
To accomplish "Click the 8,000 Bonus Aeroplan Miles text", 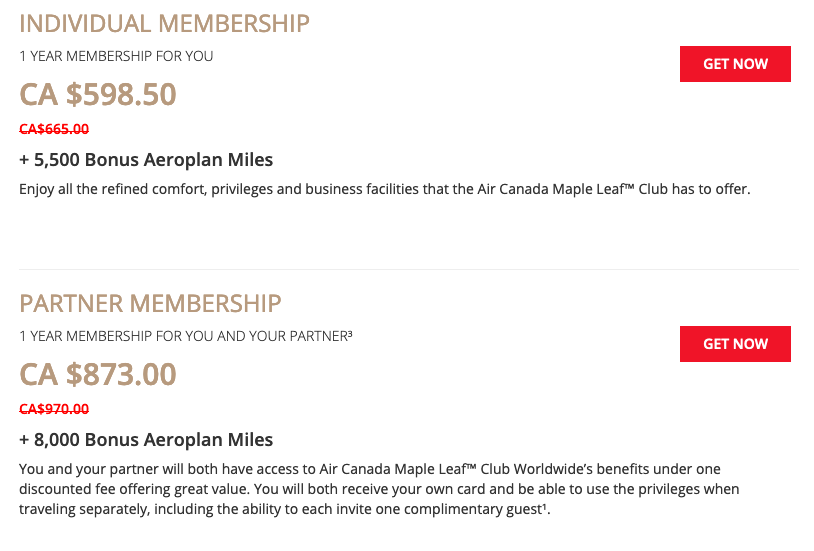I will [x=146, y=440].
